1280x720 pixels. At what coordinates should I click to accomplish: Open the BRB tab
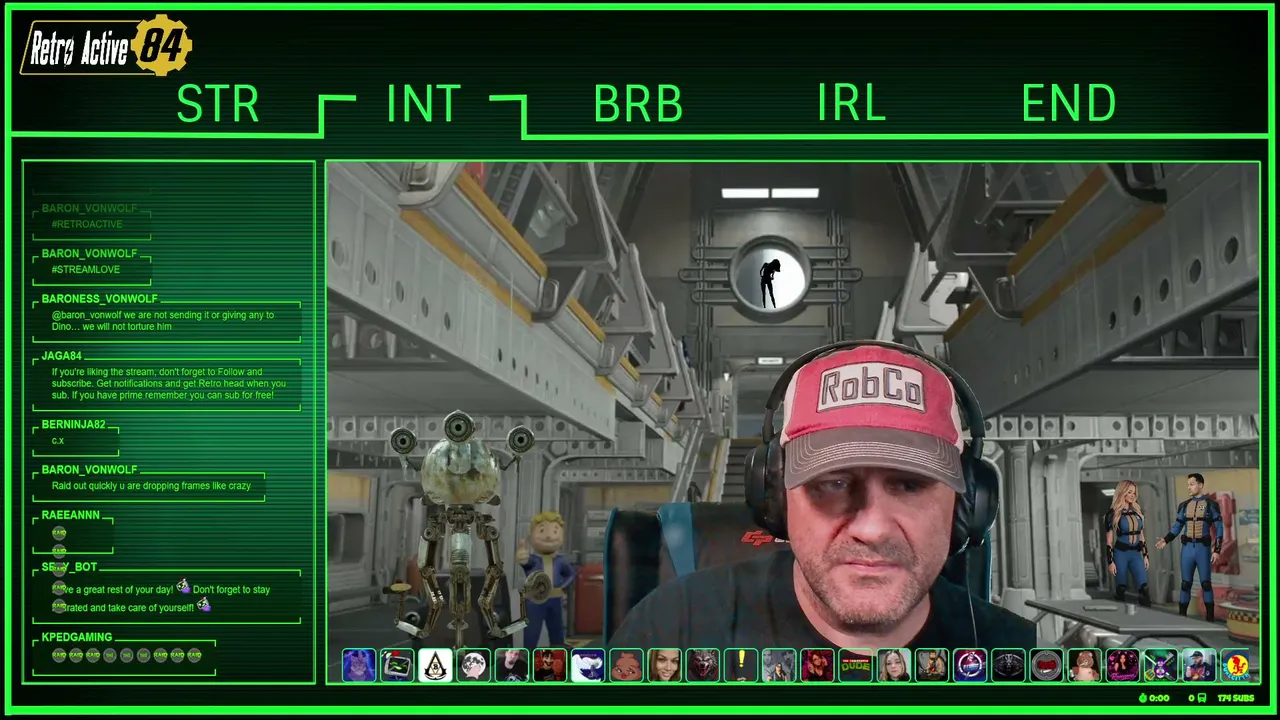pyautogui.click(x=638, y=104)
